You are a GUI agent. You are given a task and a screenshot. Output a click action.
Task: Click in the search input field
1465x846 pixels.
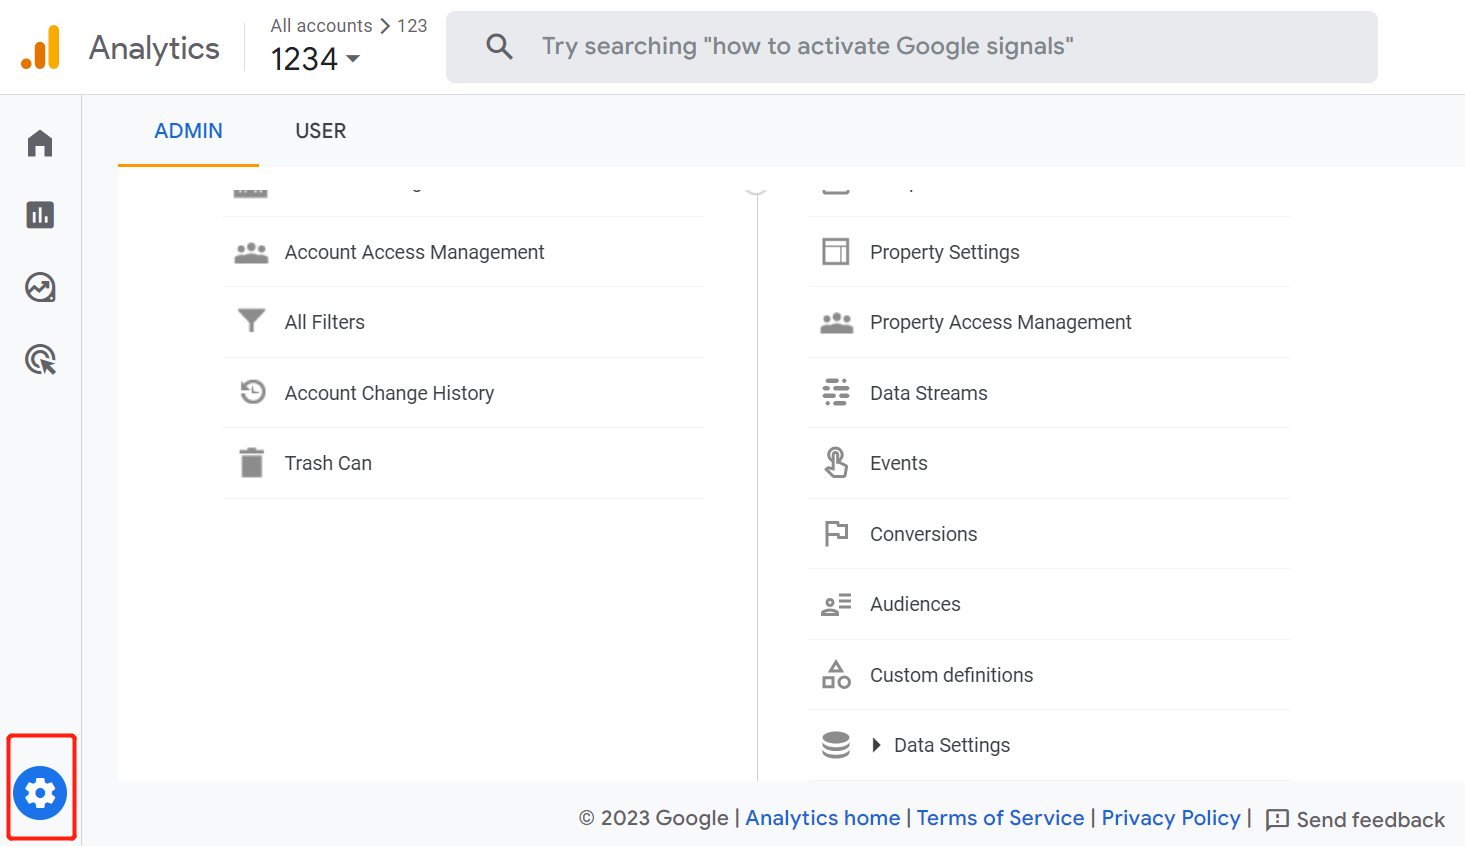[900, 46]
